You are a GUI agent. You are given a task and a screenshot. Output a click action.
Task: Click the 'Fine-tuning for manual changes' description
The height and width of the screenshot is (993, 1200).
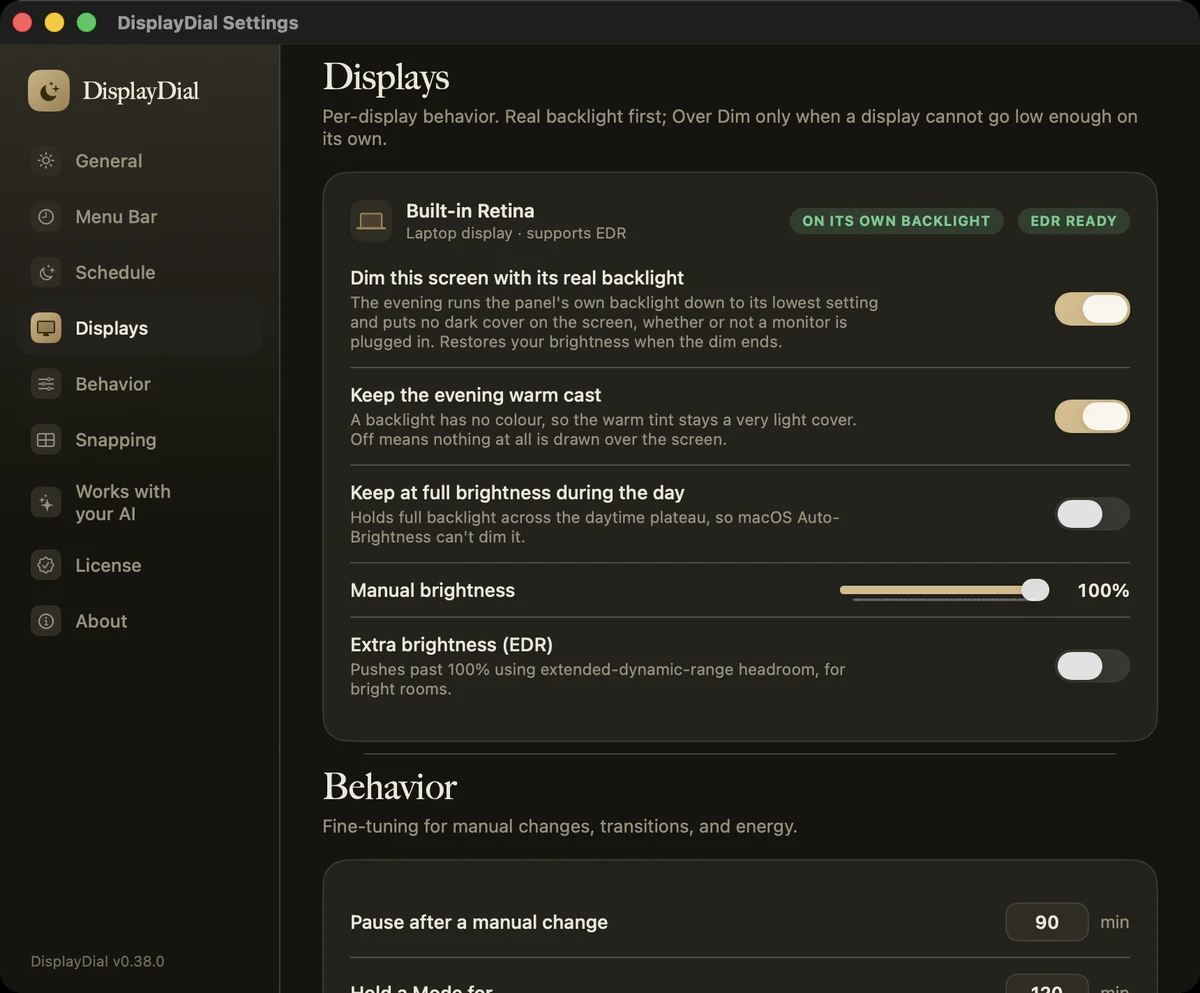(560, 827)
